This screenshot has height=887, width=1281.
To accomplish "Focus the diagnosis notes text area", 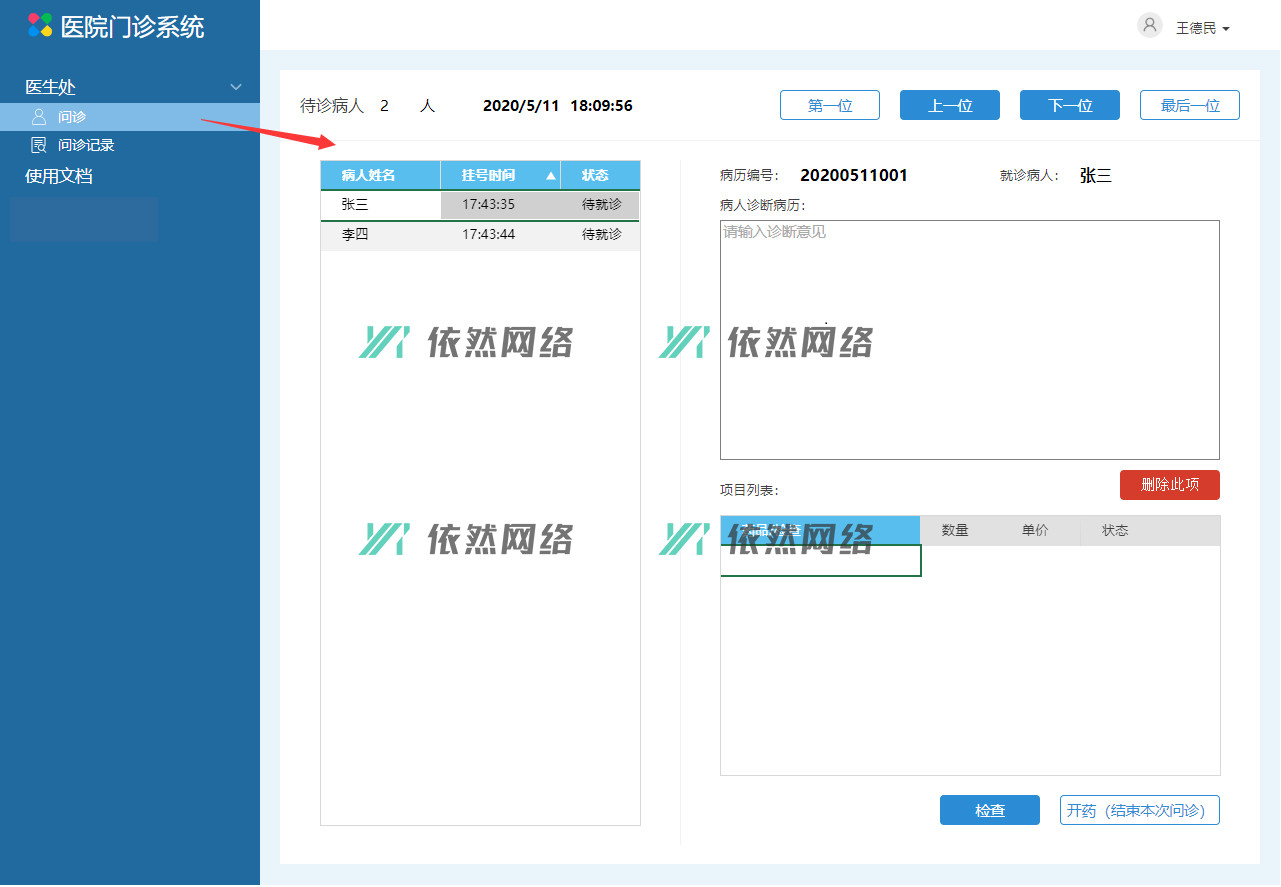I will pos(969,340).
